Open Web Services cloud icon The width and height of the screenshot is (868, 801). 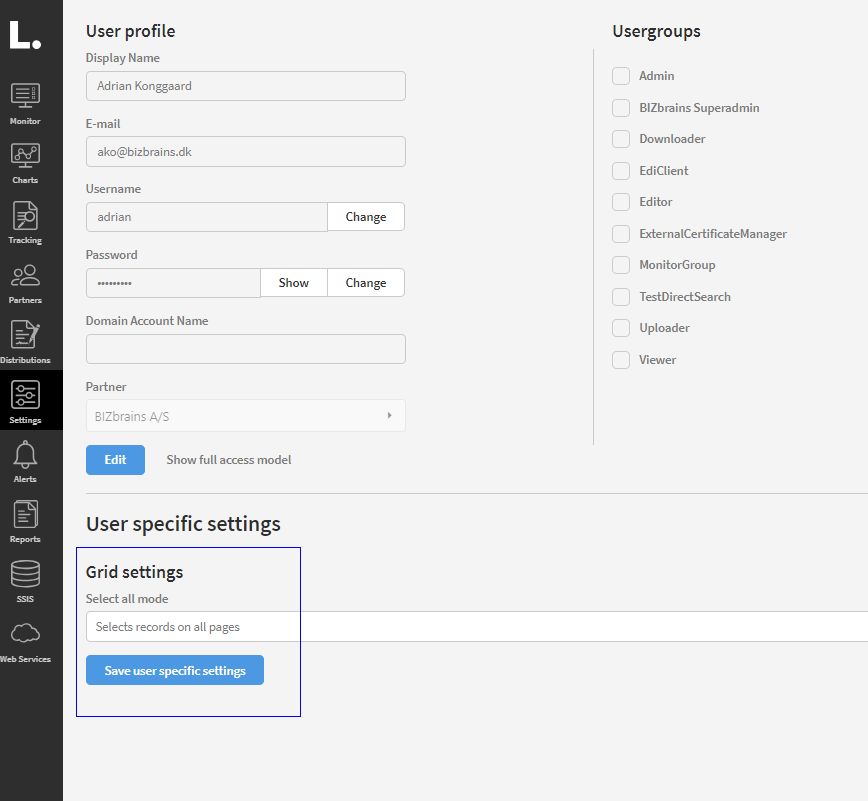click(25, 634)
